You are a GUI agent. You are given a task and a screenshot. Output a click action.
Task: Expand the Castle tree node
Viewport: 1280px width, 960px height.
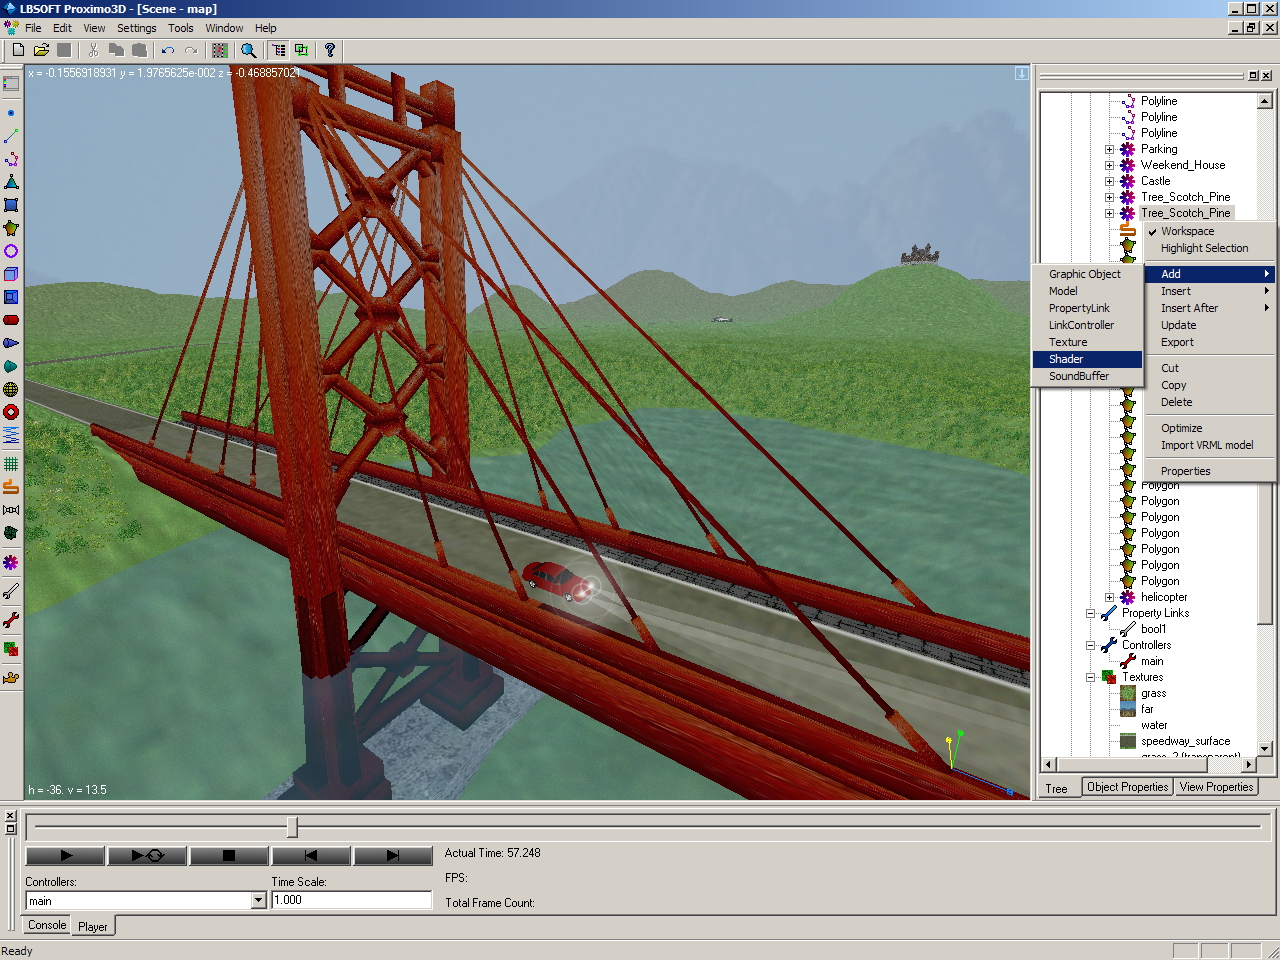coord(1109,181)
